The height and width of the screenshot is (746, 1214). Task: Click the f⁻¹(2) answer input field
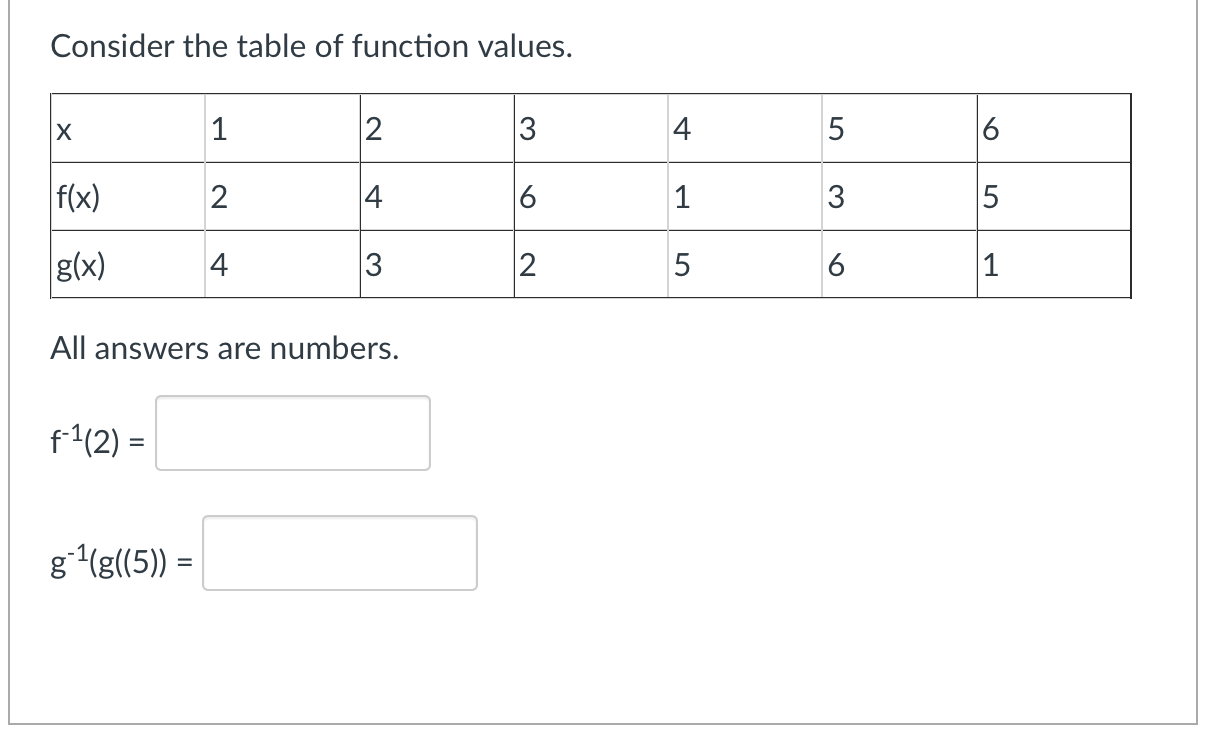[x=292, y=433]
